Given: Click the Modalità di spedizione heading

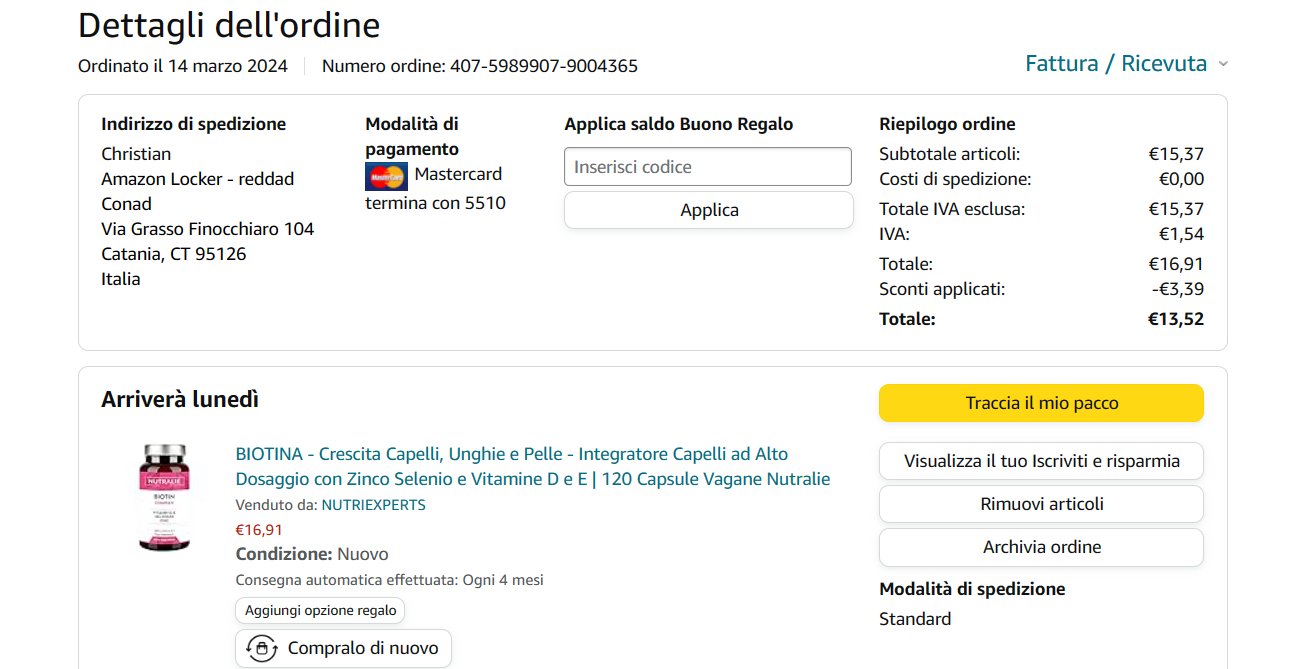Looking at the screenshot, I should point(972,589).
